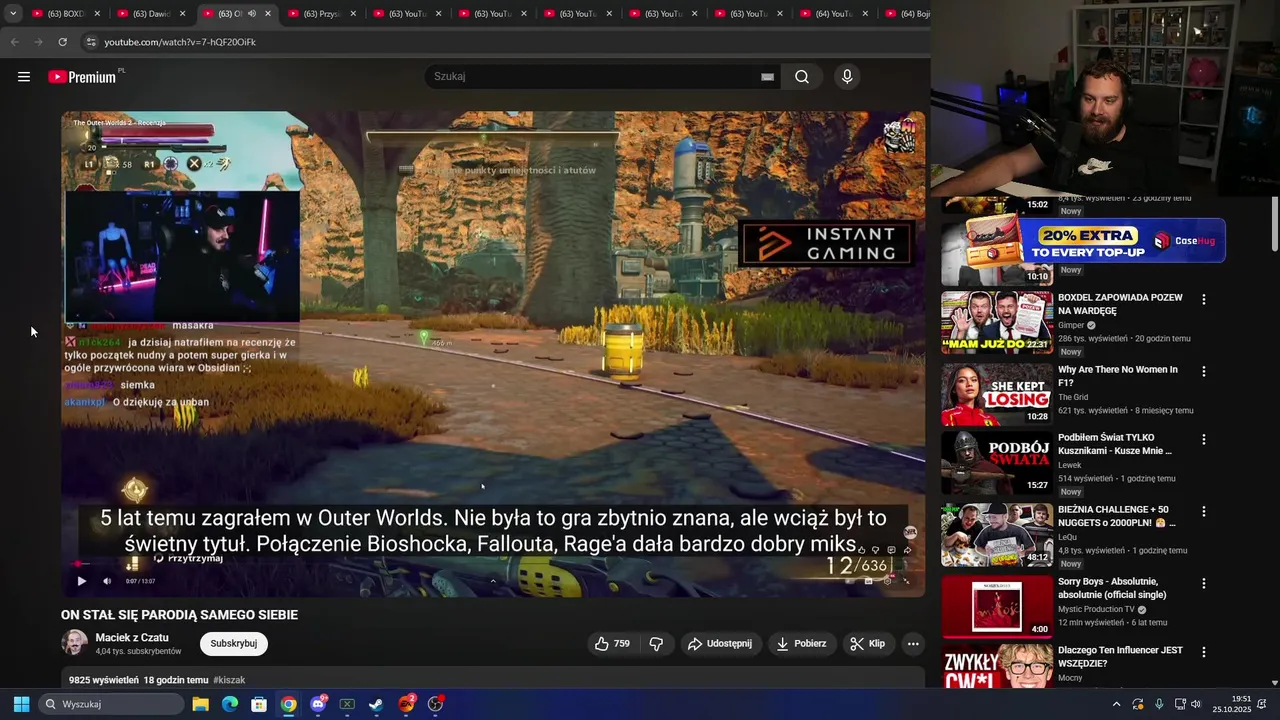The height and width of the screenshot is (720, 1280).
Task: Open the Chrome taskbar icon
Action: (288, 704)
